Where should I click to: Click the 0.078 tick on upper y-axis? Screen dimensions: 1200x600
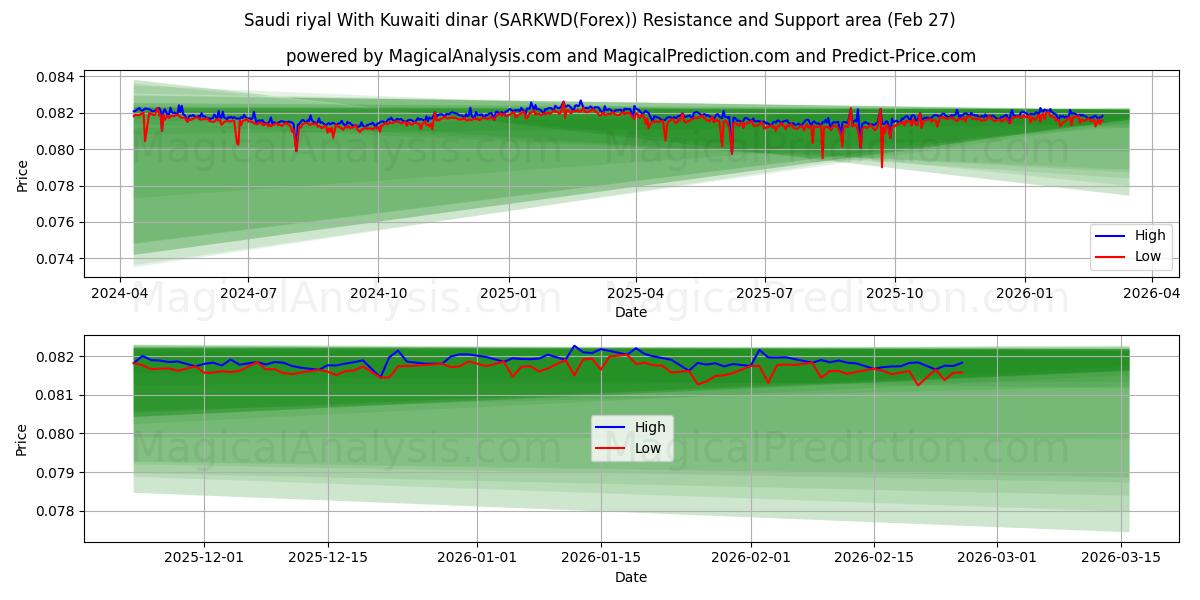pos(56,186)
